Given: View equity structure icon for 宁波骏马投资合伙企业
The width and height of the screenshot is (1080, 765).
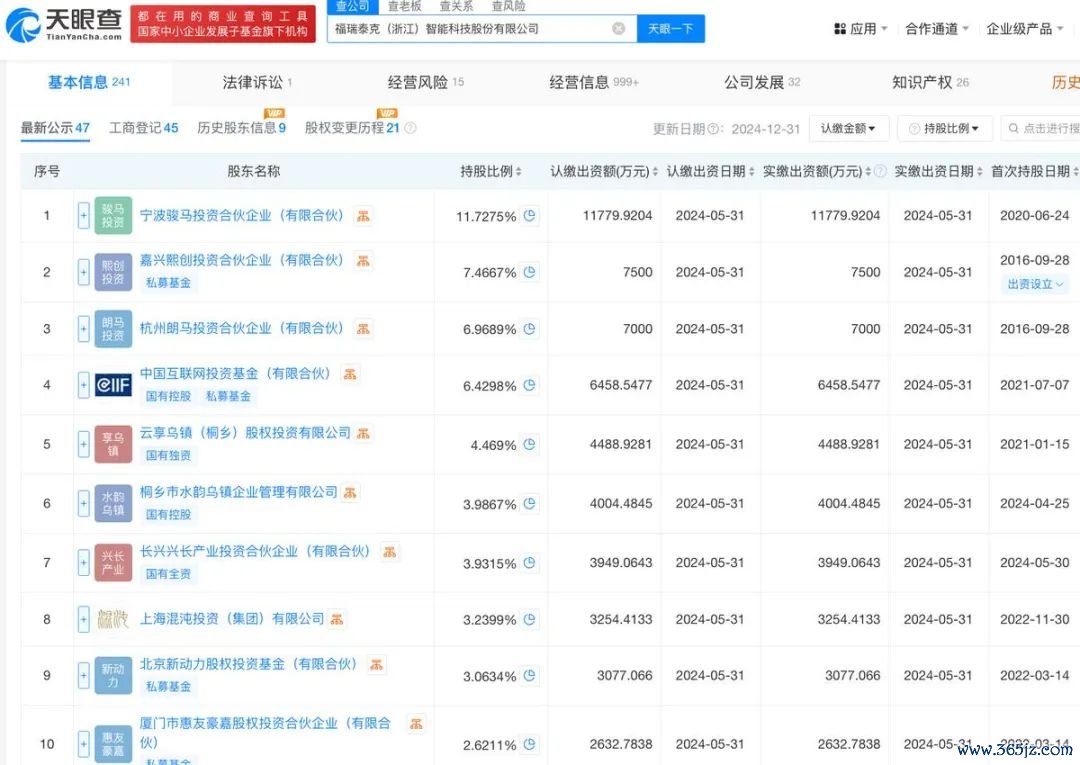Looking at the screenshot, I should pos(363,216).
